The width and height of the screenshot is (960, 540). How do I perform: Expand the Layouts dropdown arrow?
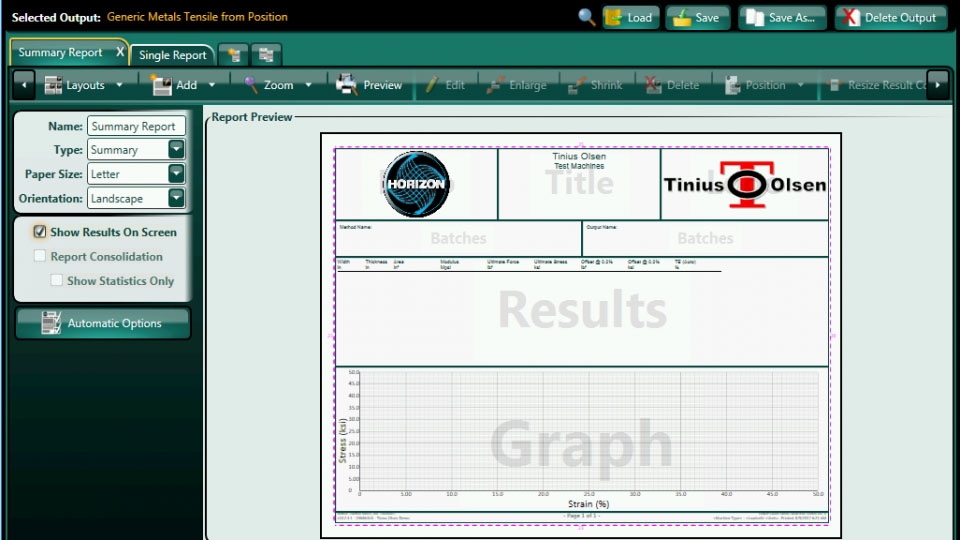click(x=119, y=85)
